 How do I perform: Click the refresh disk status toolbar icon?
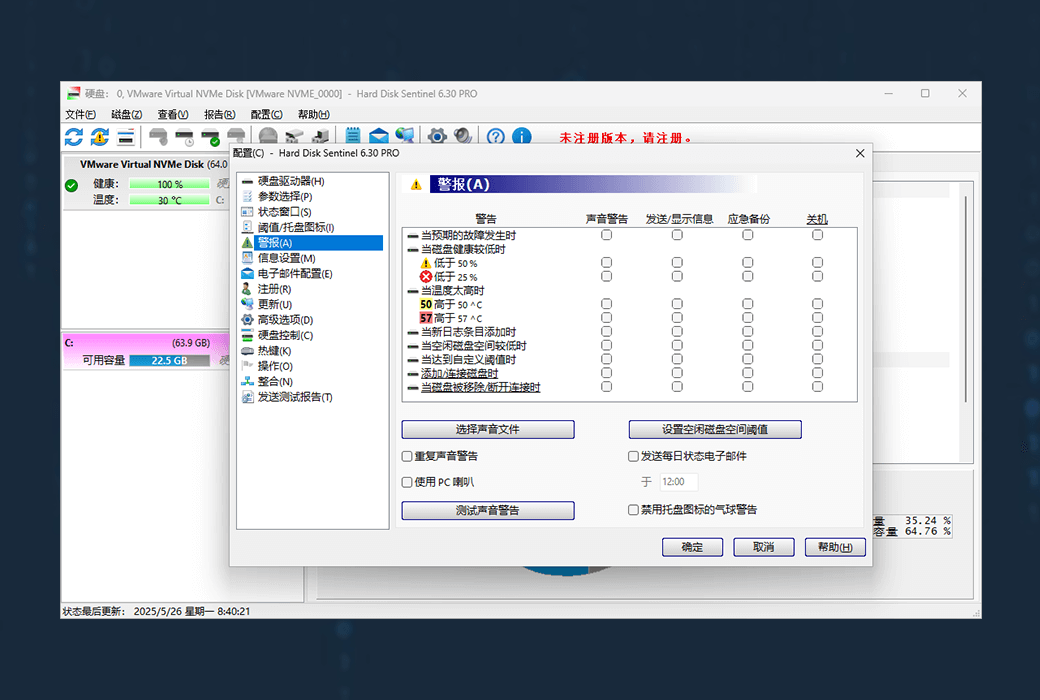click(x=74, y=137)
